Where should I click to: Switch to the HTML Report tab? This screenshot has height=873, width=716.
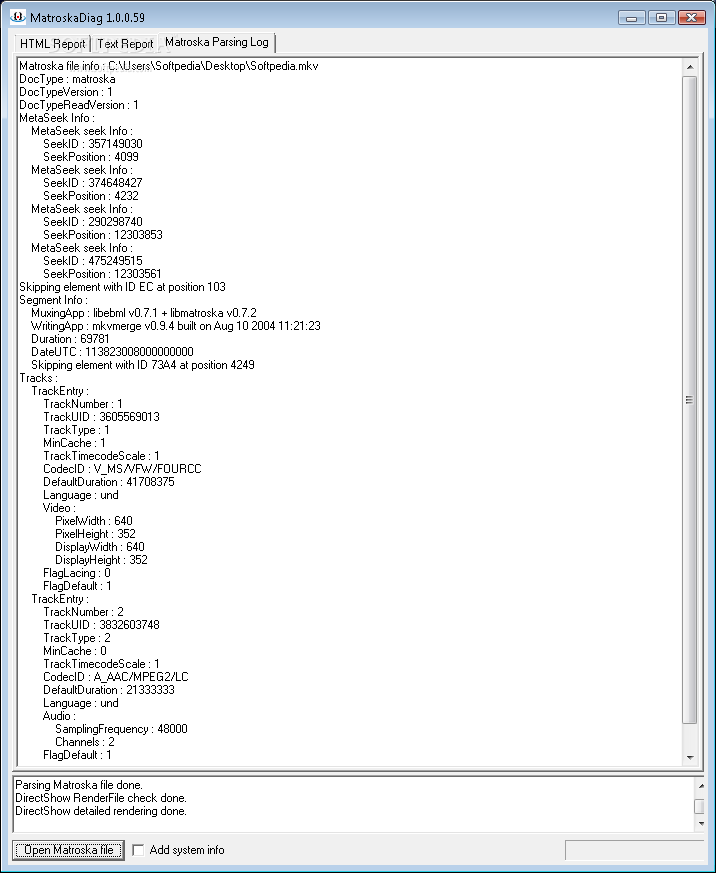[52, 43]
